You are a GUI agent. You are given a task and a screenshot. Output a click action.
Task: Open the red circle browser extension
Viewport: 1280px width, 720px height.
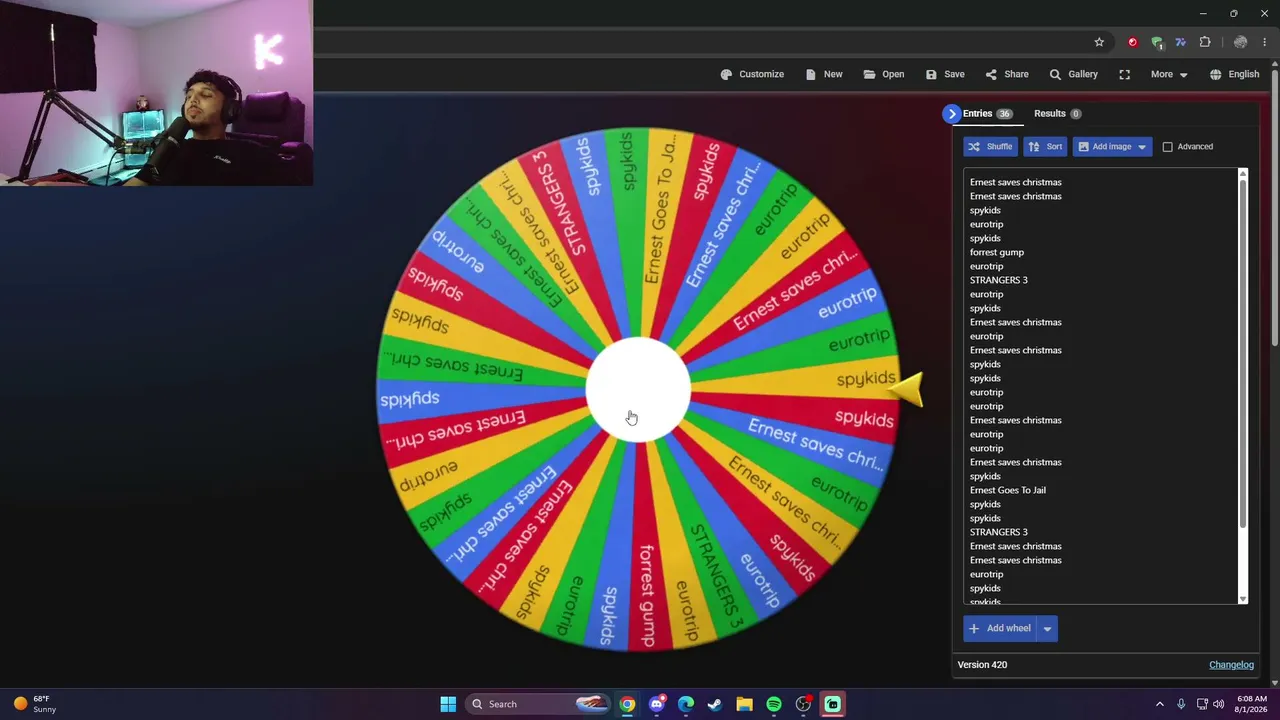pyautogui.click(x=1132, y=42)
